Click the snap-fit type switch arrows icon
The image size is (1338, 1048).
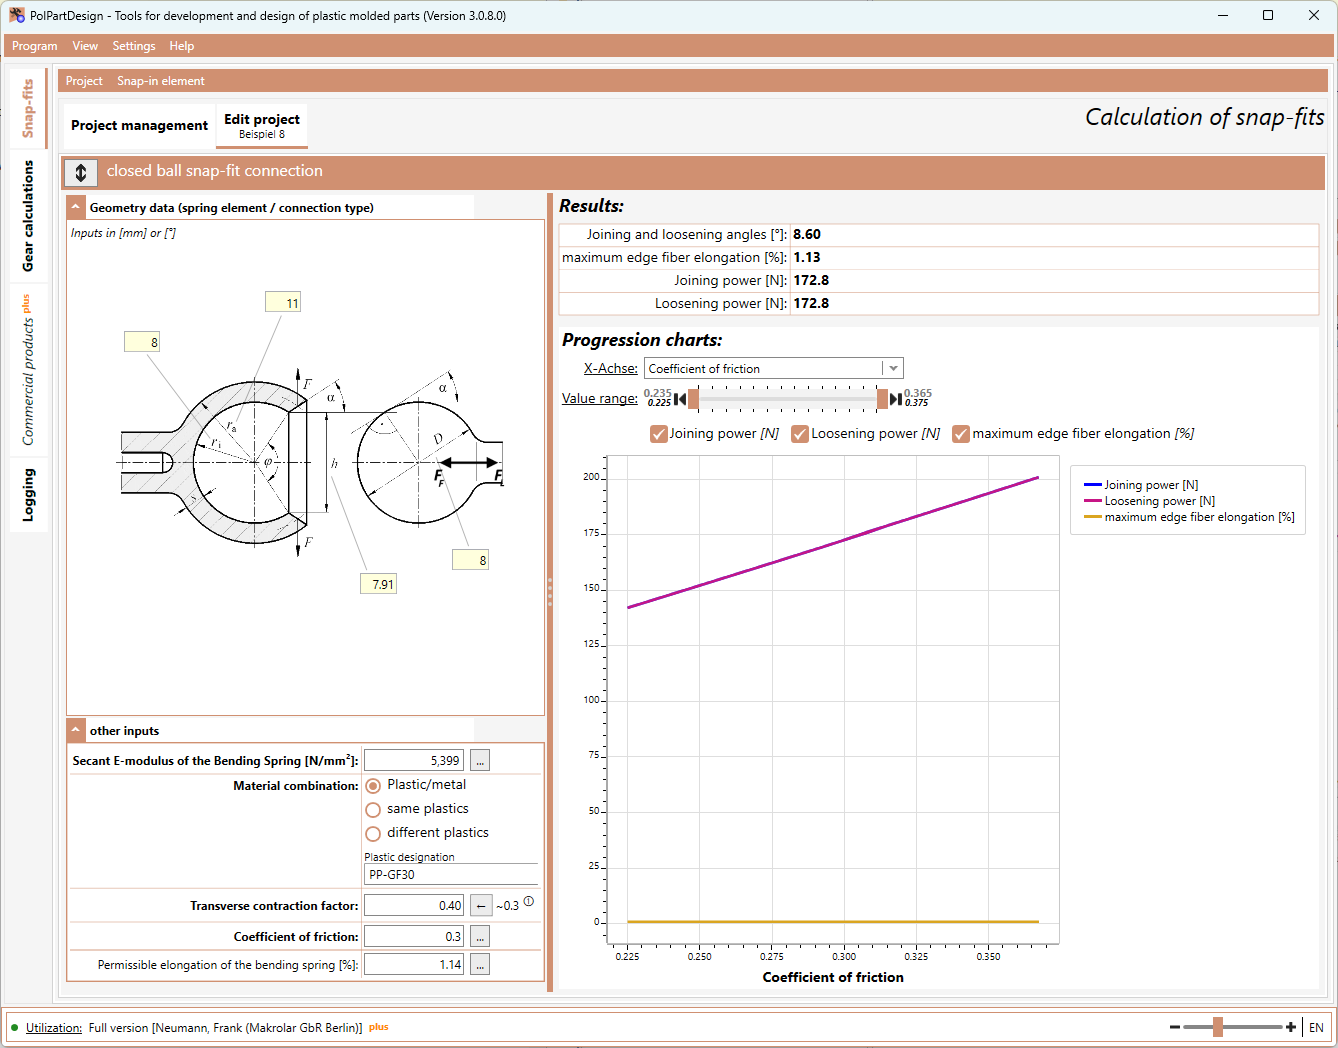tap(81, 172)
